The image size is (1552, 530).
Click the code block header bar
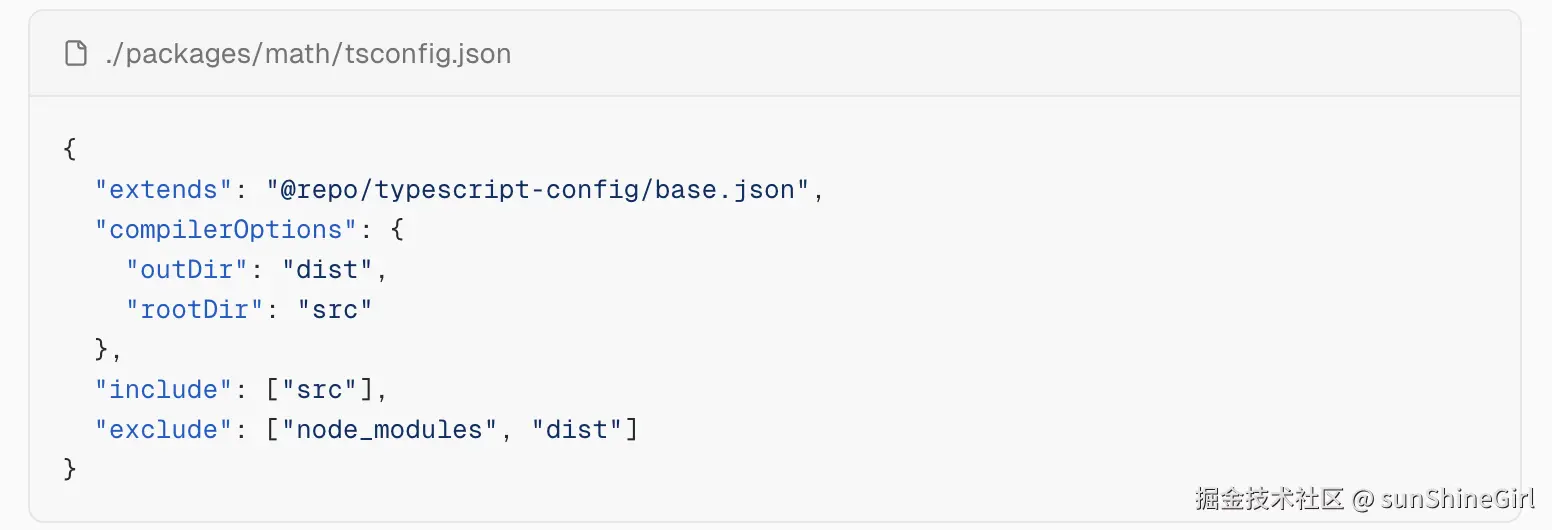click(x=775, y=54)
